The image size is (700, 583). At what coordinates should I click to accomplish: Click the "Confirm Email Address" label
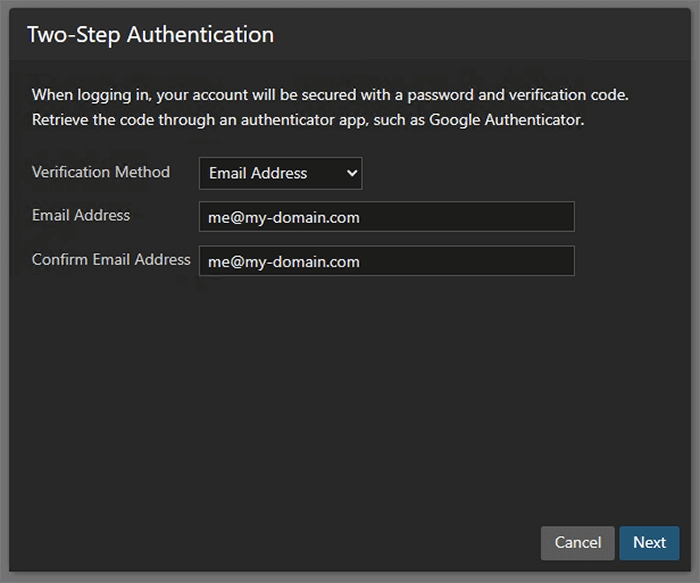point(111,259)
